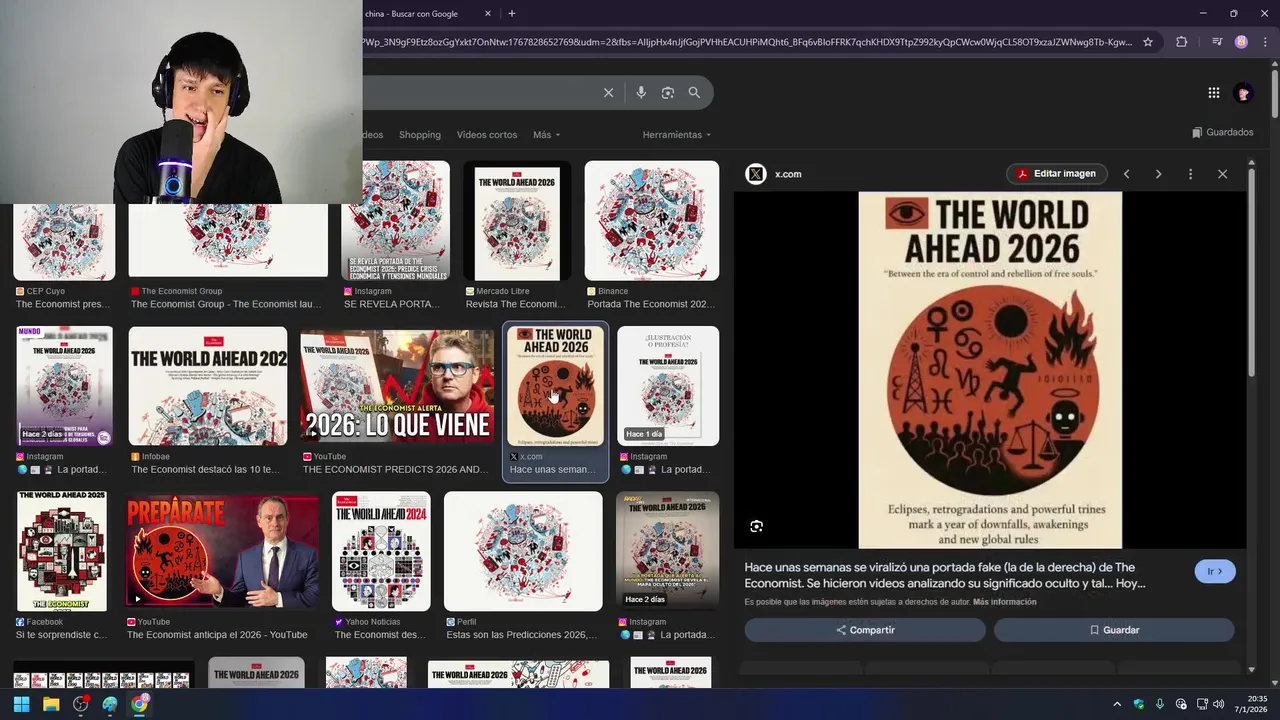Viewport: 1280px width, 720px height.
Task: Open Guardados saved items
Action: (1223, 132)
